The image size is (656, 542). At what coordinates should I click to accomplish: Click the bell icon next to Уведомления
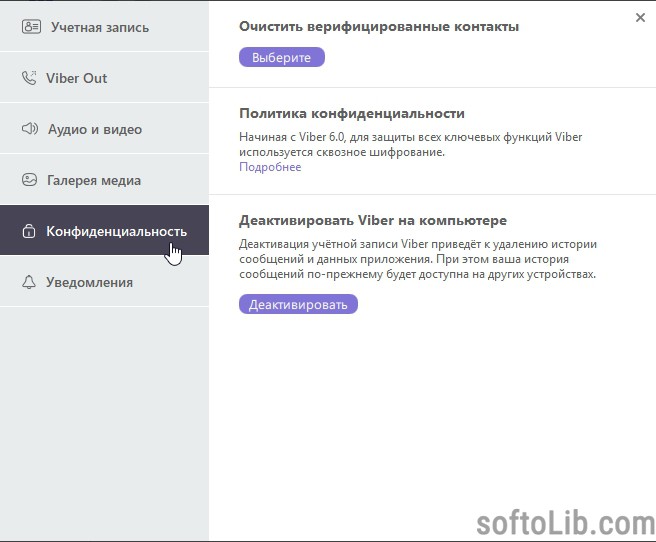tap(28, 282)
